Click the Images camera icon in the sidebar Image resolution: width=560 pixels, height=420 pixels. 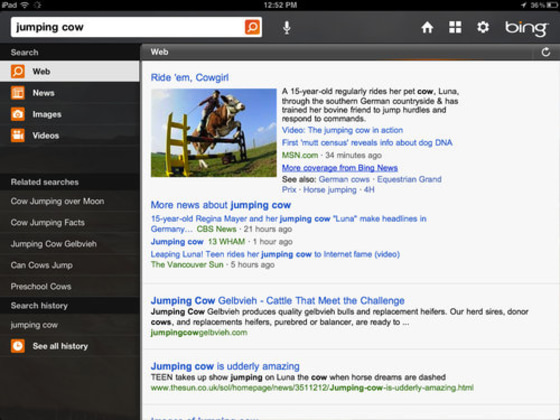(18, 114)
